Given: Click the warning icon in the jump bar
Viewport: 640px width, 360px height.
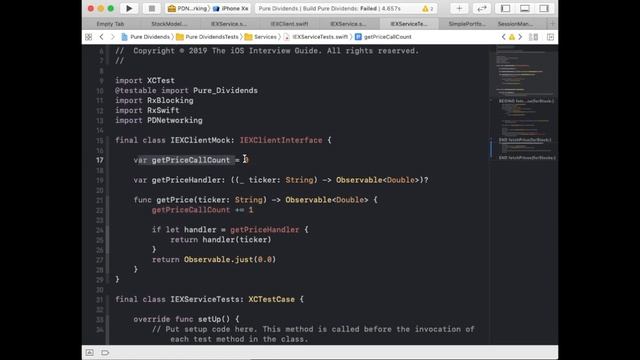Looking at the screenshot, I should [x=512, y=37].
